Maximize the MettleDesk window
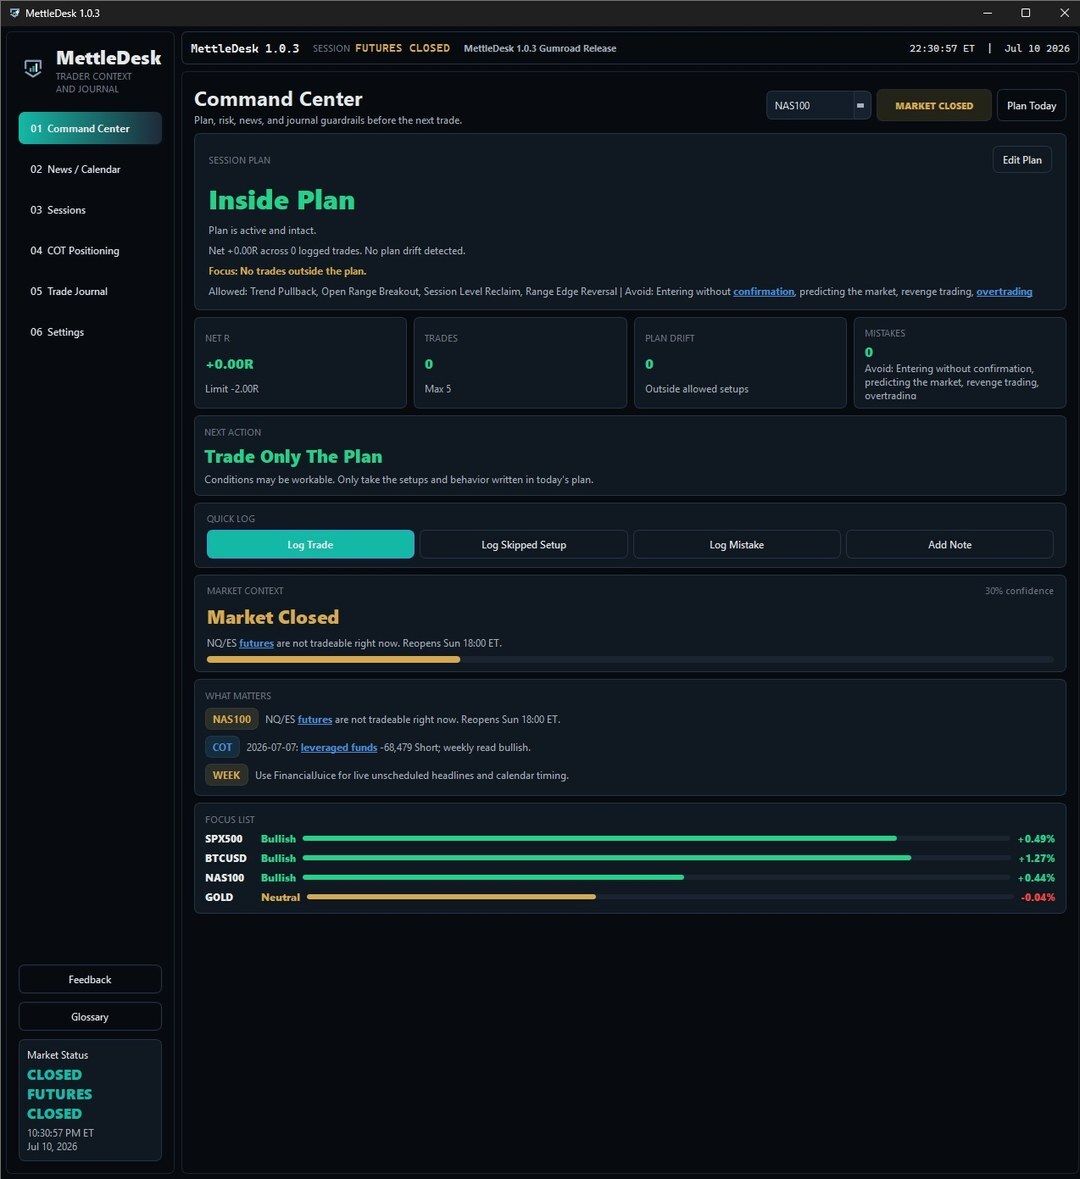This screenshot has height=1179, width=1080. click(1025, 13)
